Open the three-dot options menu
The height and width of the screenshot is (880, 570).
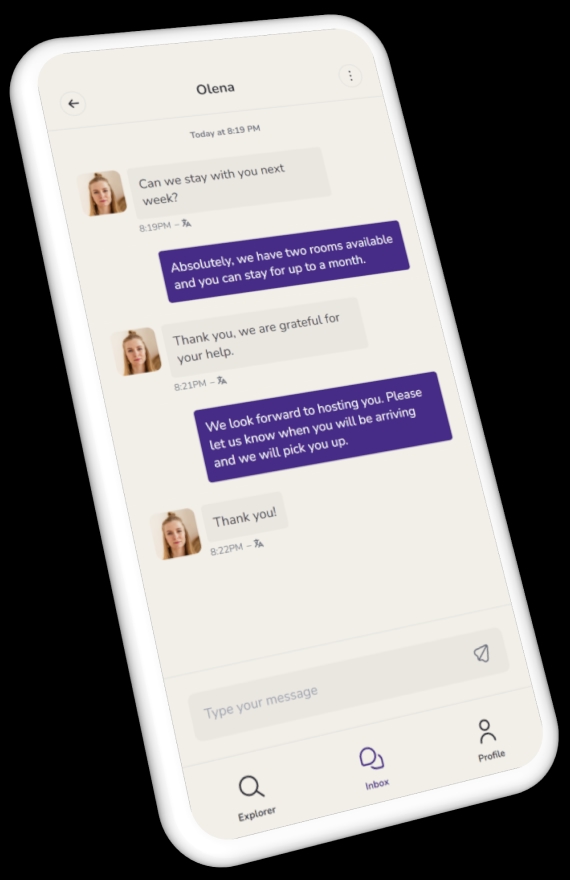point(351,75)
